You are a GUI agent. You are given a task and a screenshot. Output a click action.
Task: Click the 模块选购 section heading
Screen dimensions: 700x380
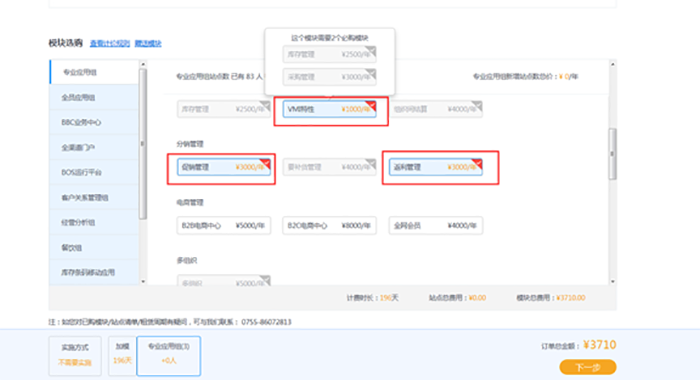click(66, 43)
